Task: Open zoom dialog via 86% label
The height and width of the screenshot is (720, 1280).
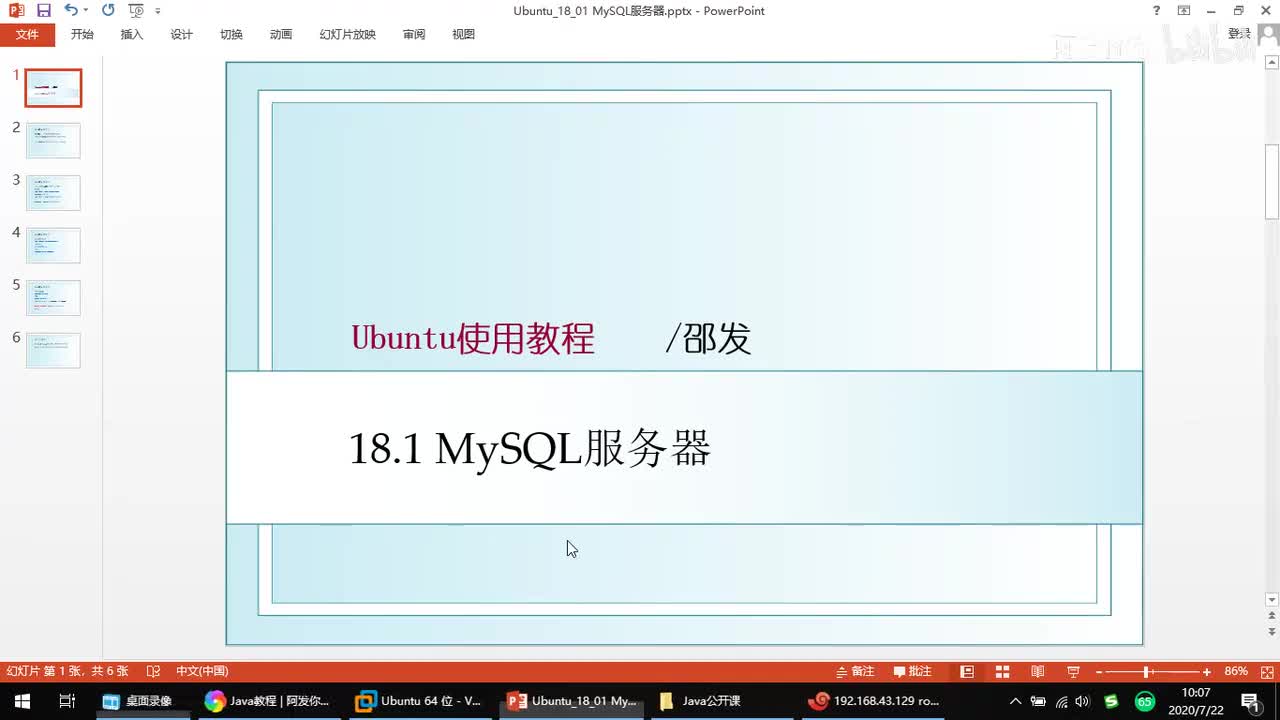Action: pyautogui.click(x=1236, y=671)
